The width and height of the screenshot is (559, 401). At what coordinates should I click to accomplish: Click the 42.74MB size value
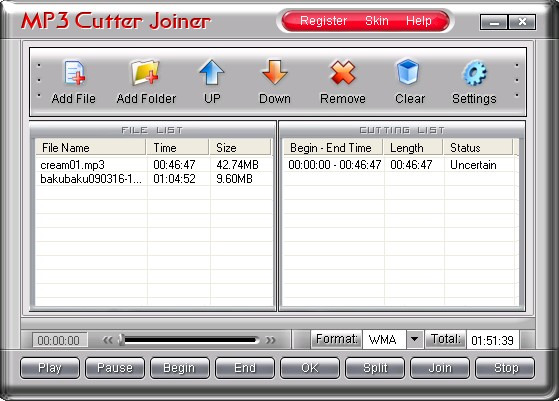pos(237,165)
